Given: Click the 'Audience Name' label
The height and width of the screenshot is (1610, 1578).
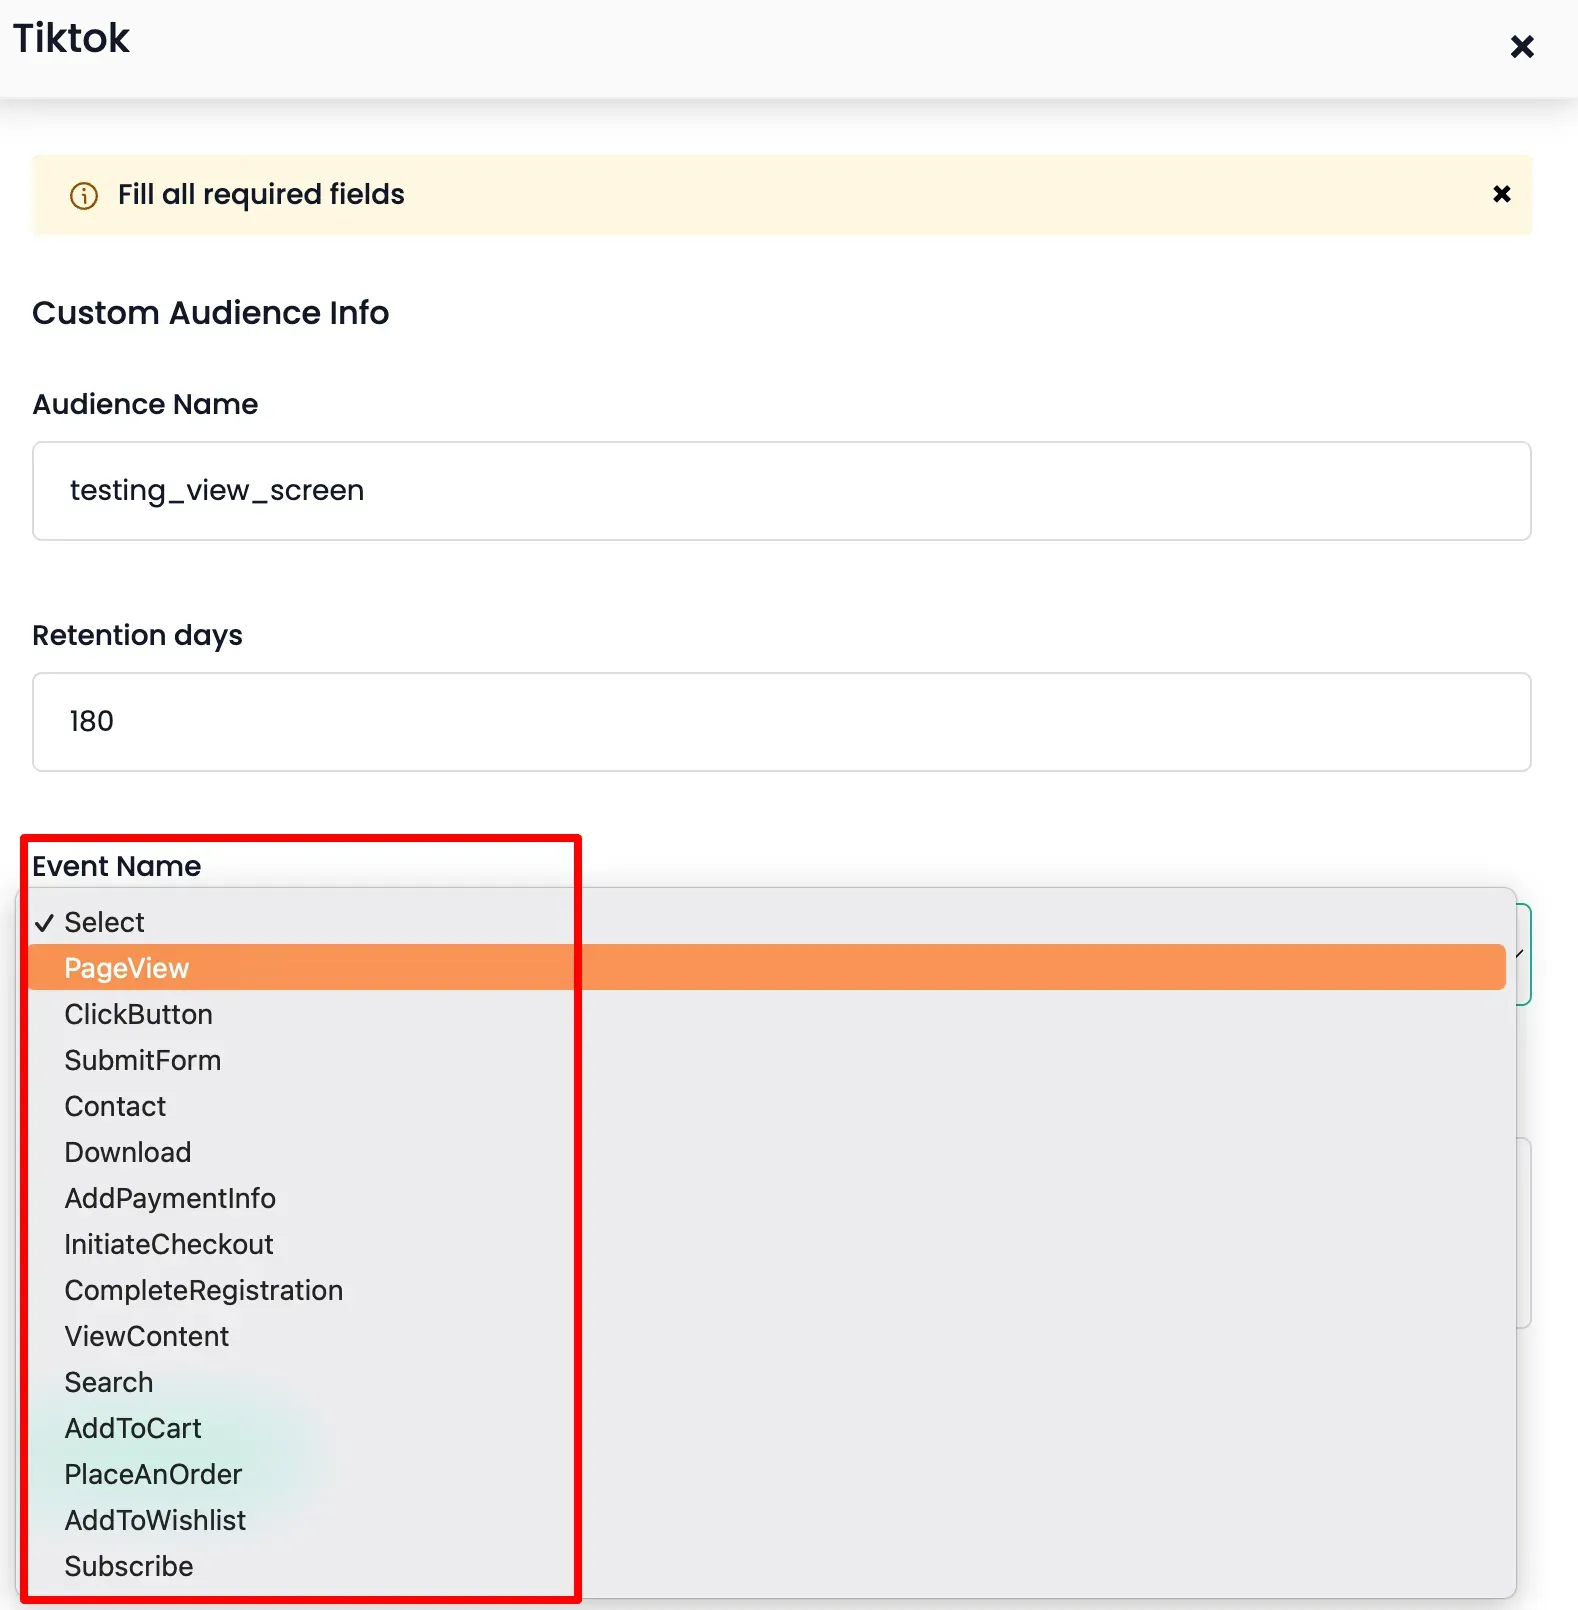Looking at the screenshot, I should [x=146, y=404].
